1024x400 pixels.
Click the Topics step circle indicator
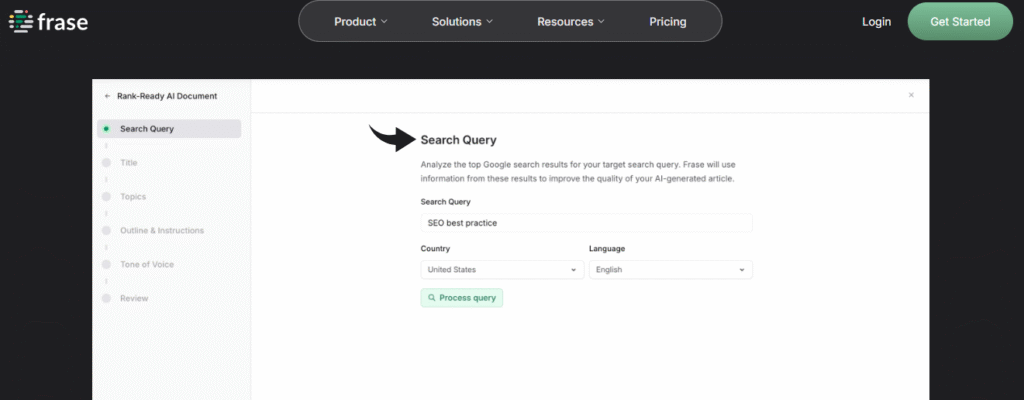[106, 196]
